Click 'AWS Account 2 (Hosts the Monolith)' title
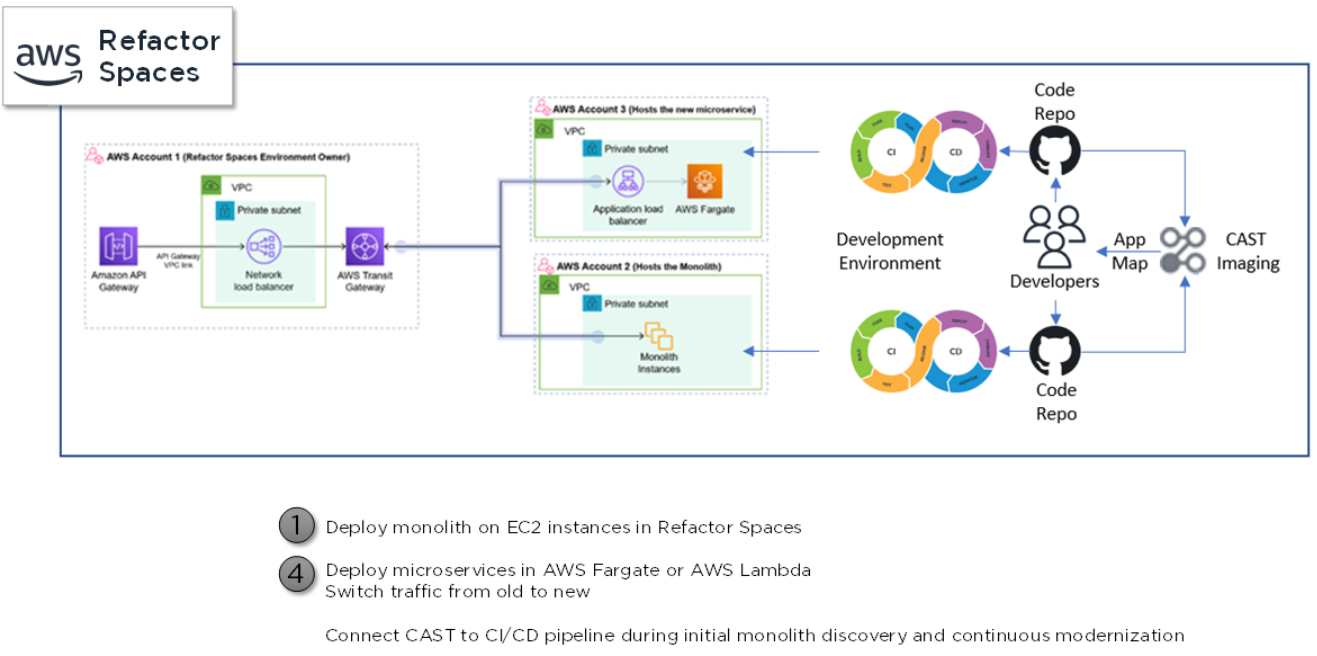 (638, 266)
